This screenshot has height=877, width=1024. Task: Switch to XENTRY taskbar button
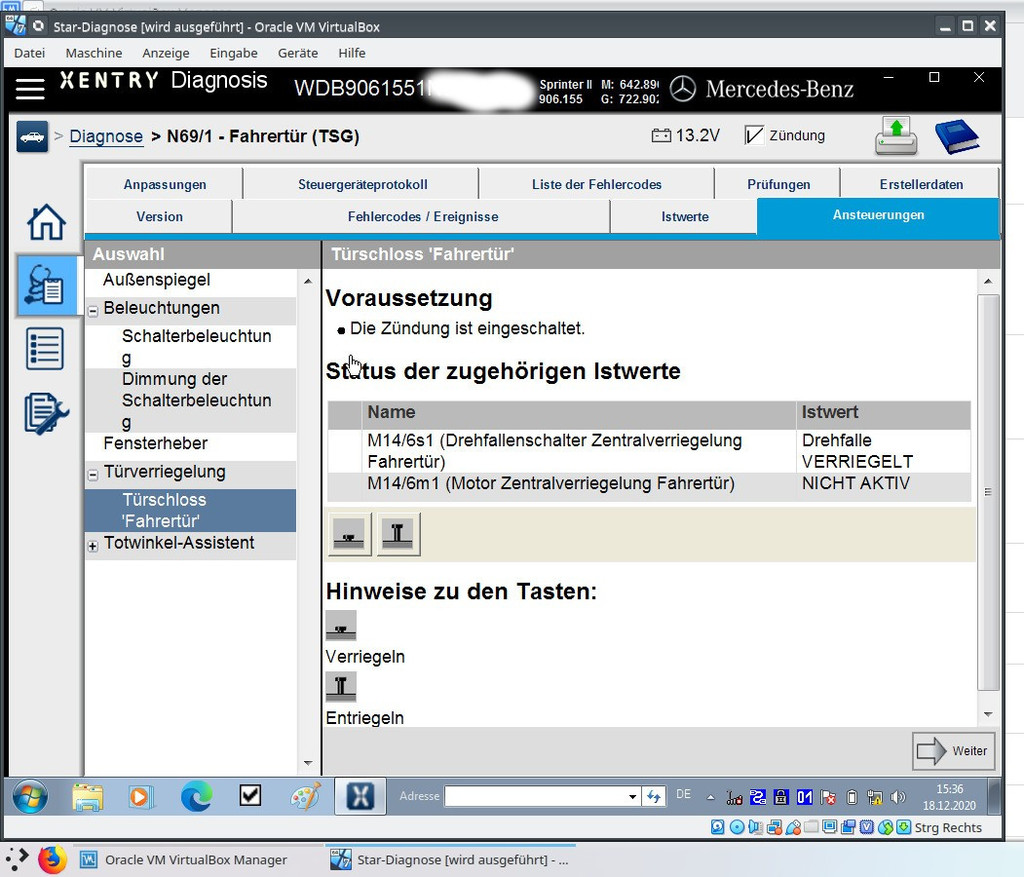pos(360,796)
